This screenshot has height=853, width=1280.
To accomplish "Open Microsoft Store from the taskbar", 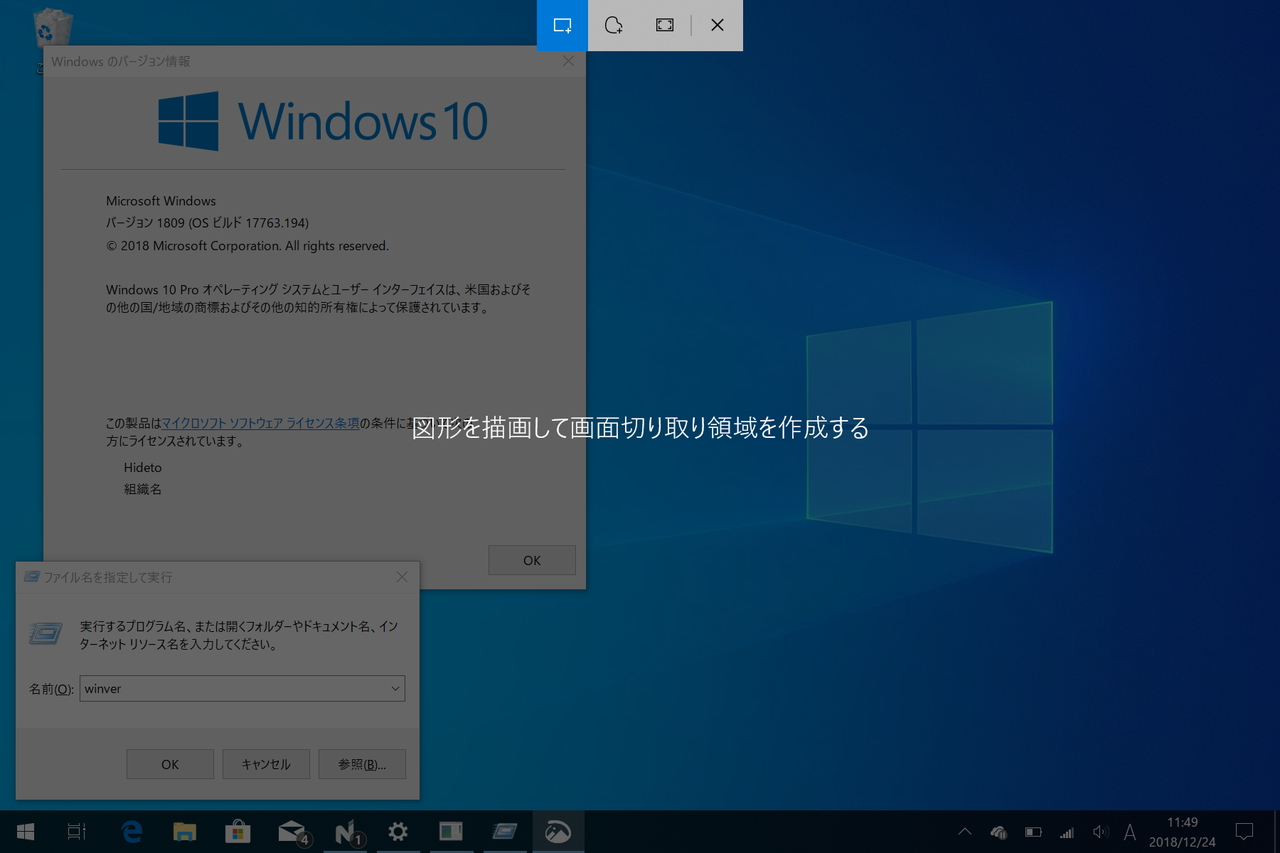I will 238,831.
